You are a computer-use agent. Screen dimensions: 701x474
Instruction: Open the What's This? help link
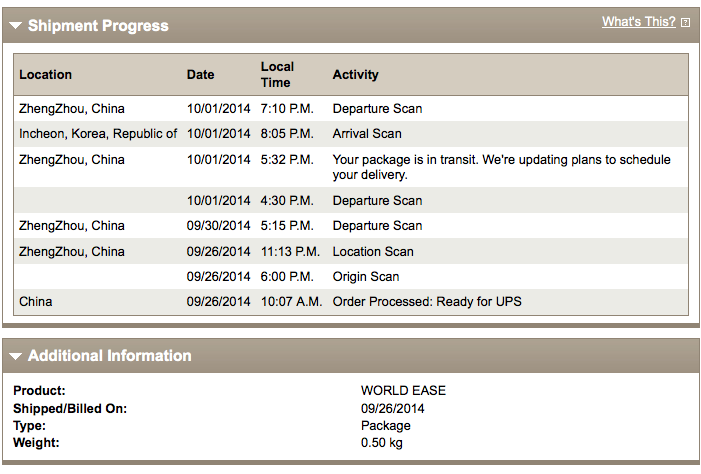(638, 21)
